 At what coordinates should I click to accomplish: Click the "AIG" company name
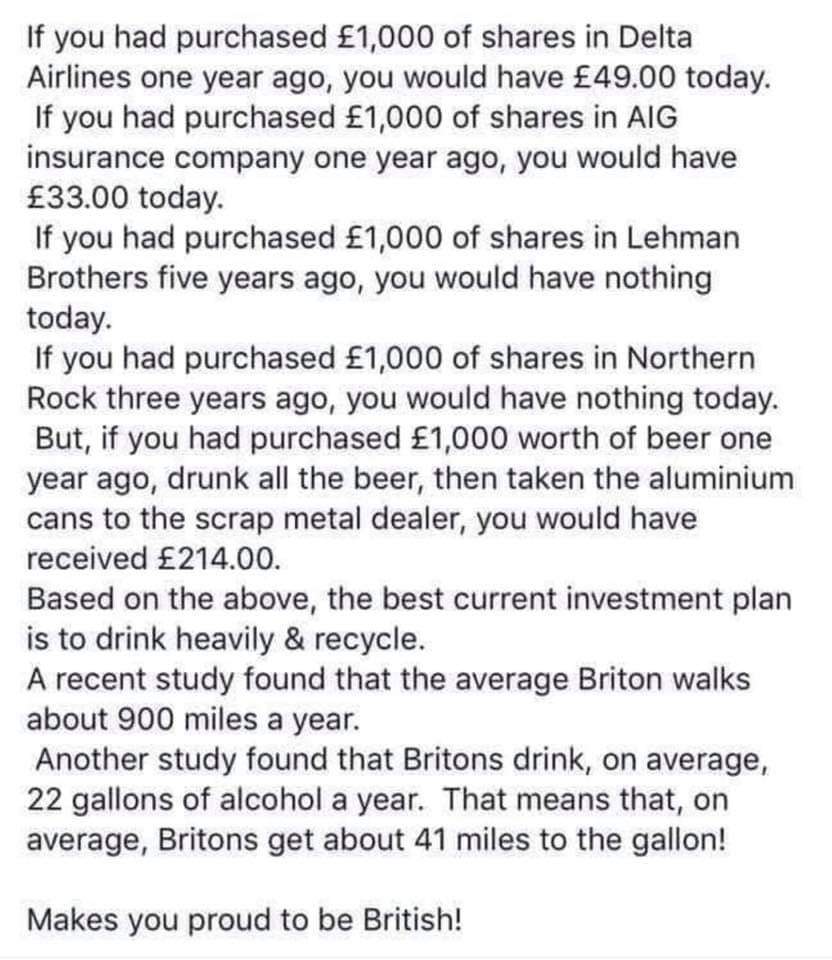tap(651, 118)
